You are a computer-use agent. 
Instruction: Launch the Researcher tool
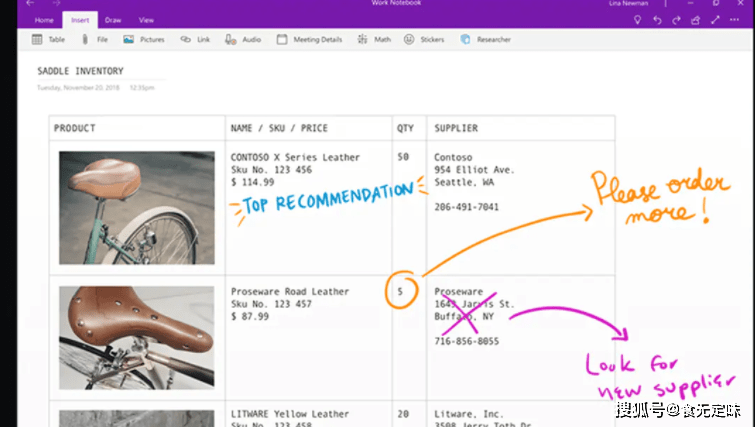tap(486, 39)
